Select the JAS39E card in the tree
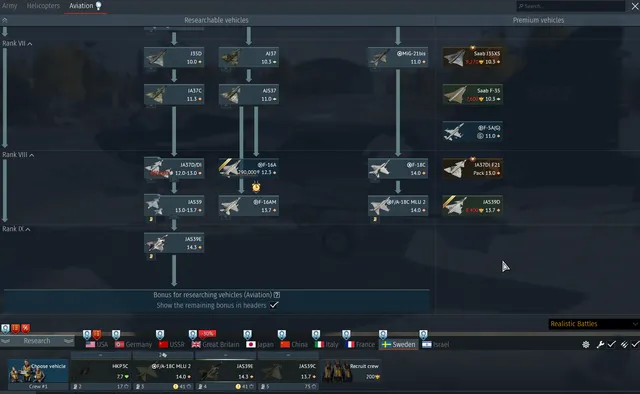 [x=174, y=243]
